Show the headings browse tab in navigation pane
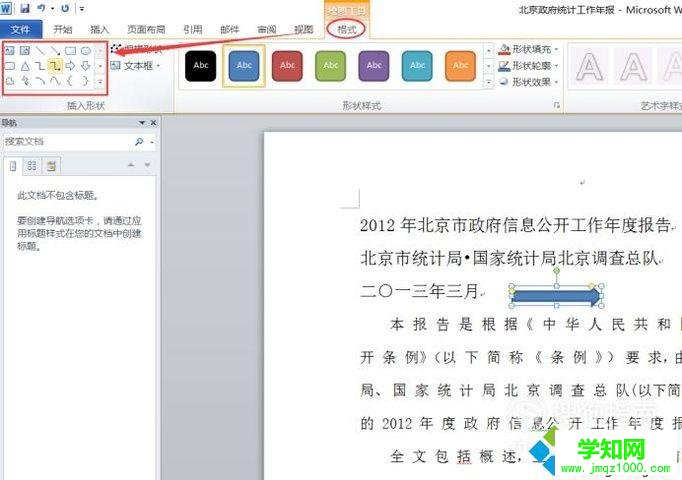The height and width of the screenshot is (480, 682). 13,166
